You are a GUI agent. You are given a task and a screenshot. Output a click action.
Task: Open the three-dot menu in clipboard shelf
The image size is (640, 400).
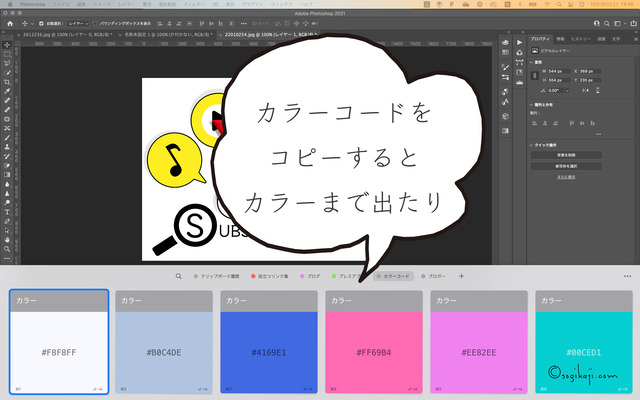tap(627, 276)
